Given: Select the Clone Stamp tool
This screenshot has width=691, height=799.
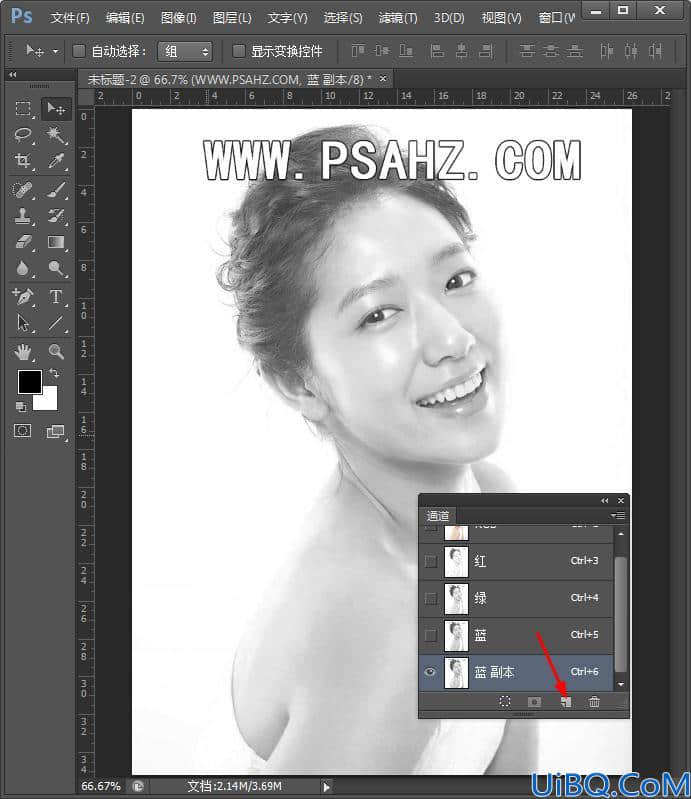Looking at the screenshot, I should coord(22,216).
